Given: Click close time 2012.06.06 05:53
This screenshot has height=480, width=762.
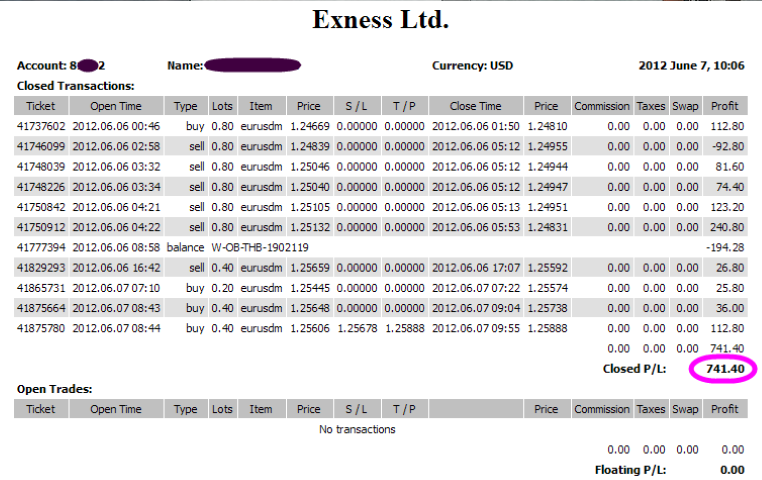Looking at the screenshot, I should click(476, 227).
